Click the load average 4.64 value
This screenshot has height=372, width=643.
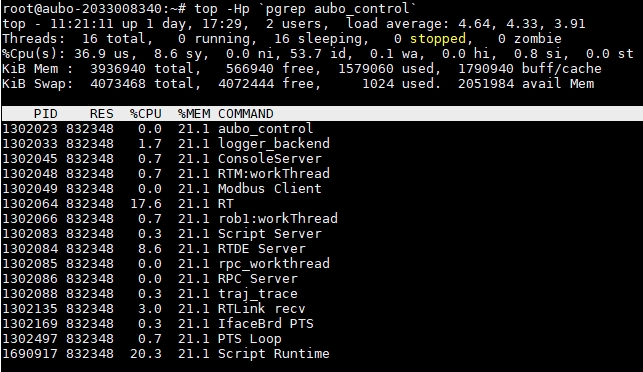click(474, 23)
